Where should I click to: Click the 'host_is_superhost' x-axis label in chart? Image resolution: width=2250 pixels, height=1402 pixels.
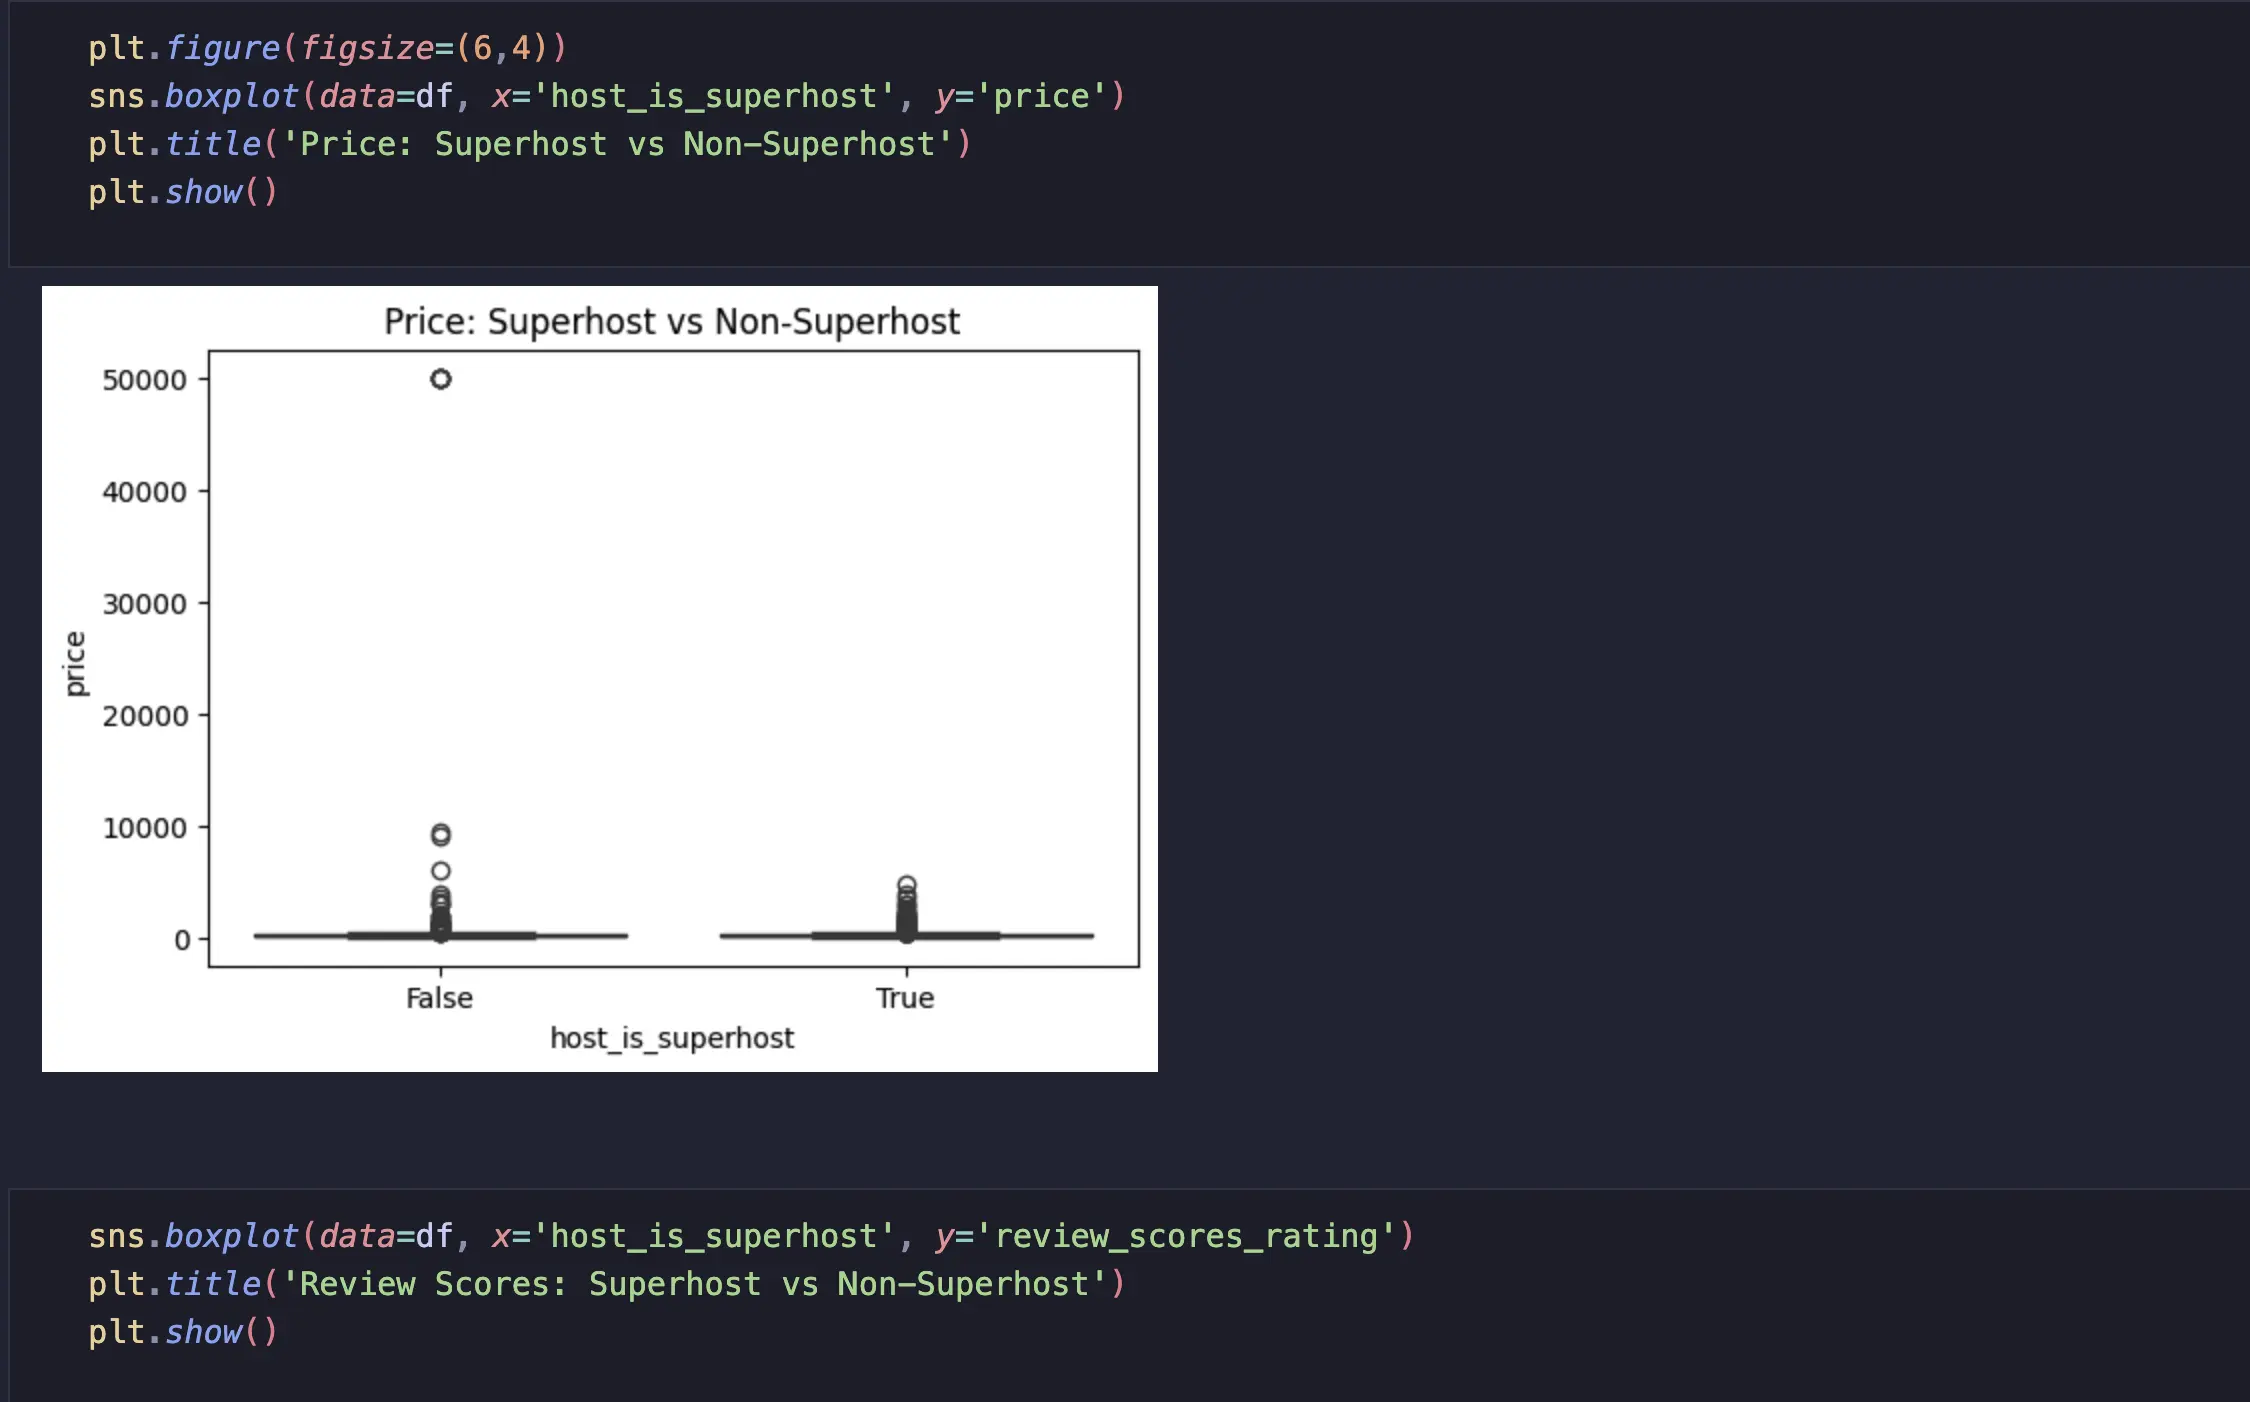(x=672, y=1038)
